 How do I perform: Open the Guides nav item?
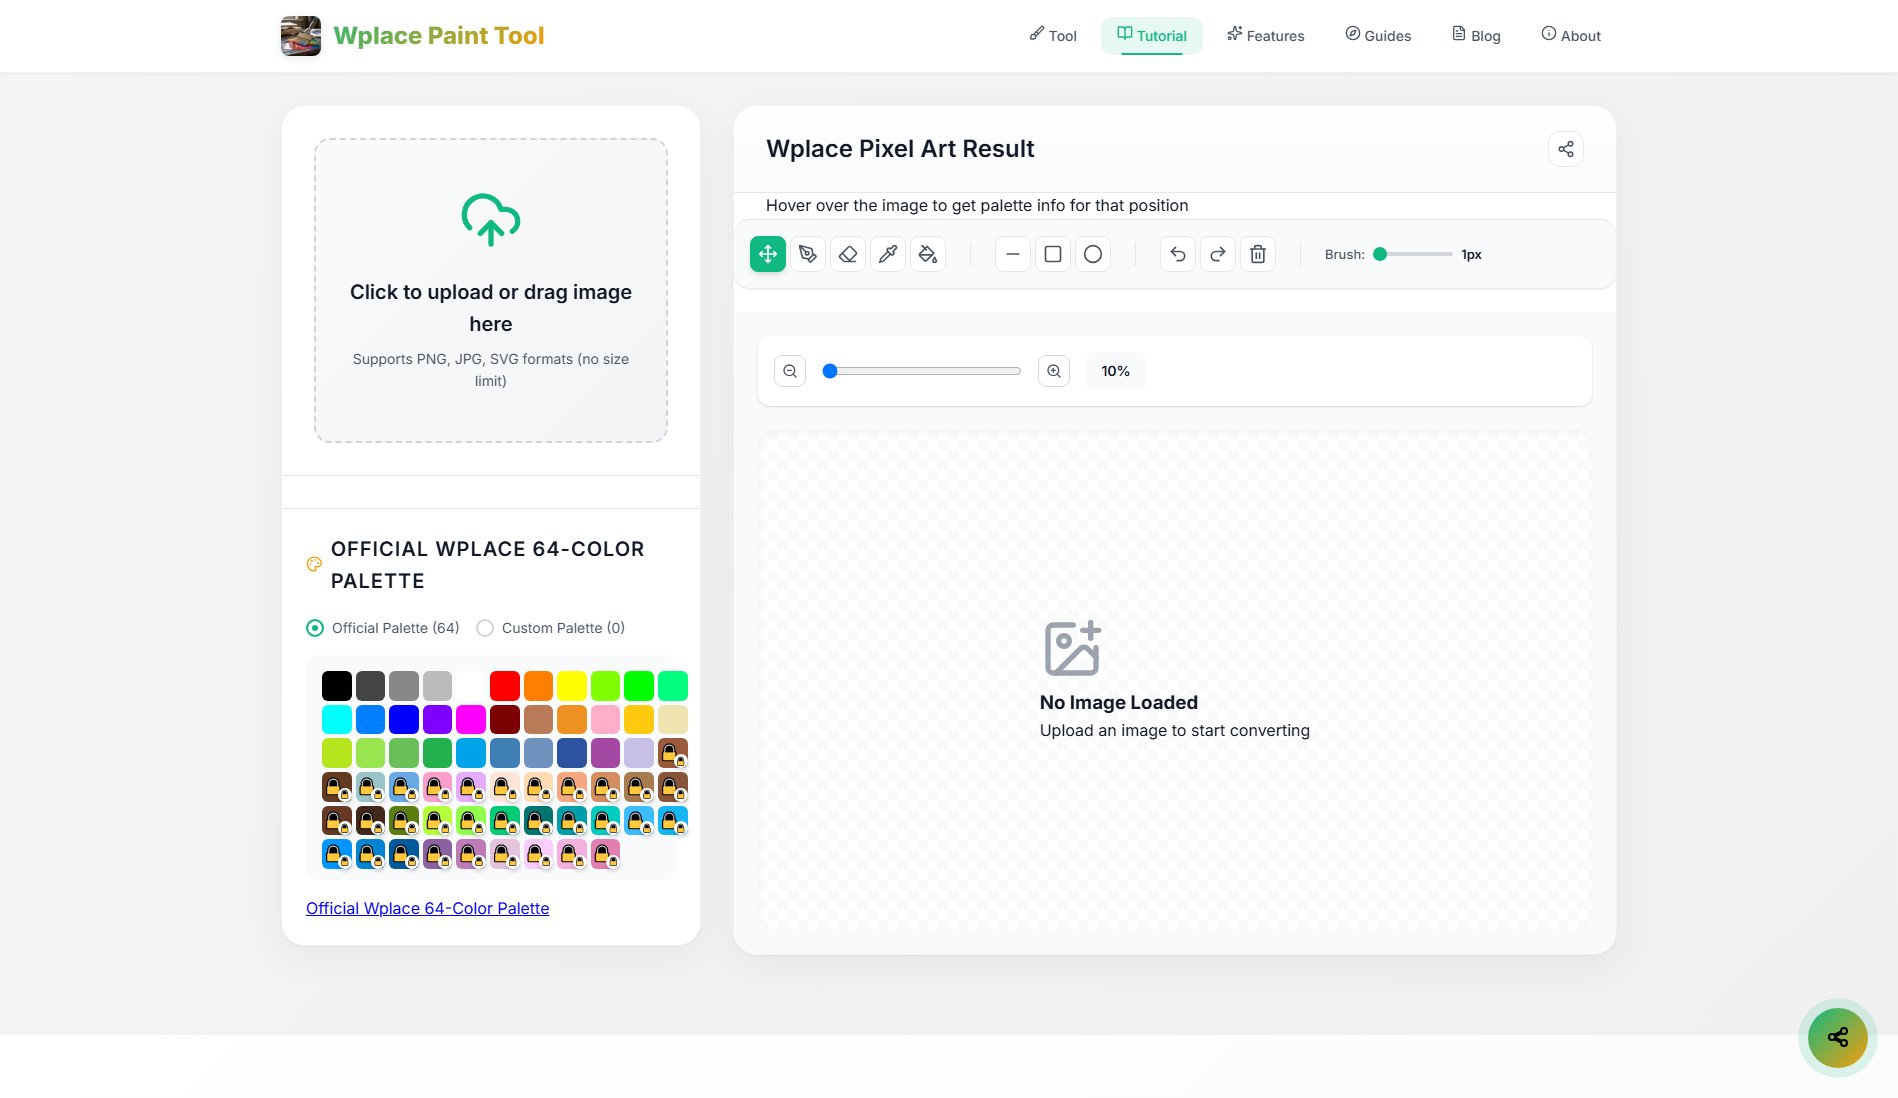click(1378, 35)
